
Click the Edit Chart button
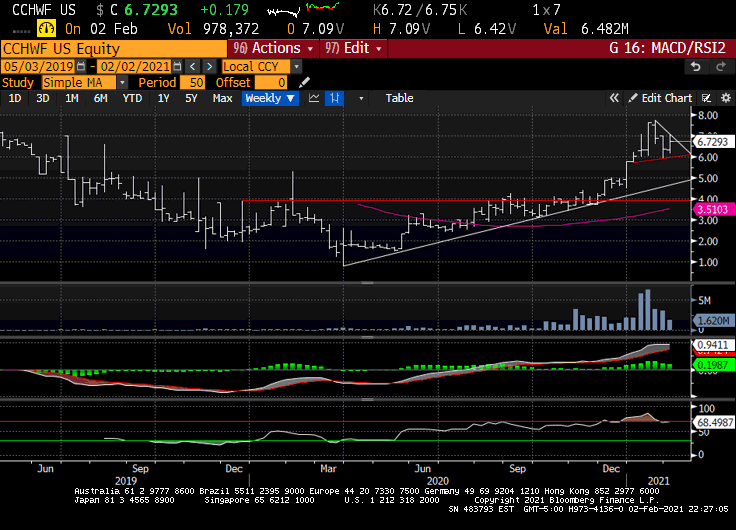coord(660,98)
